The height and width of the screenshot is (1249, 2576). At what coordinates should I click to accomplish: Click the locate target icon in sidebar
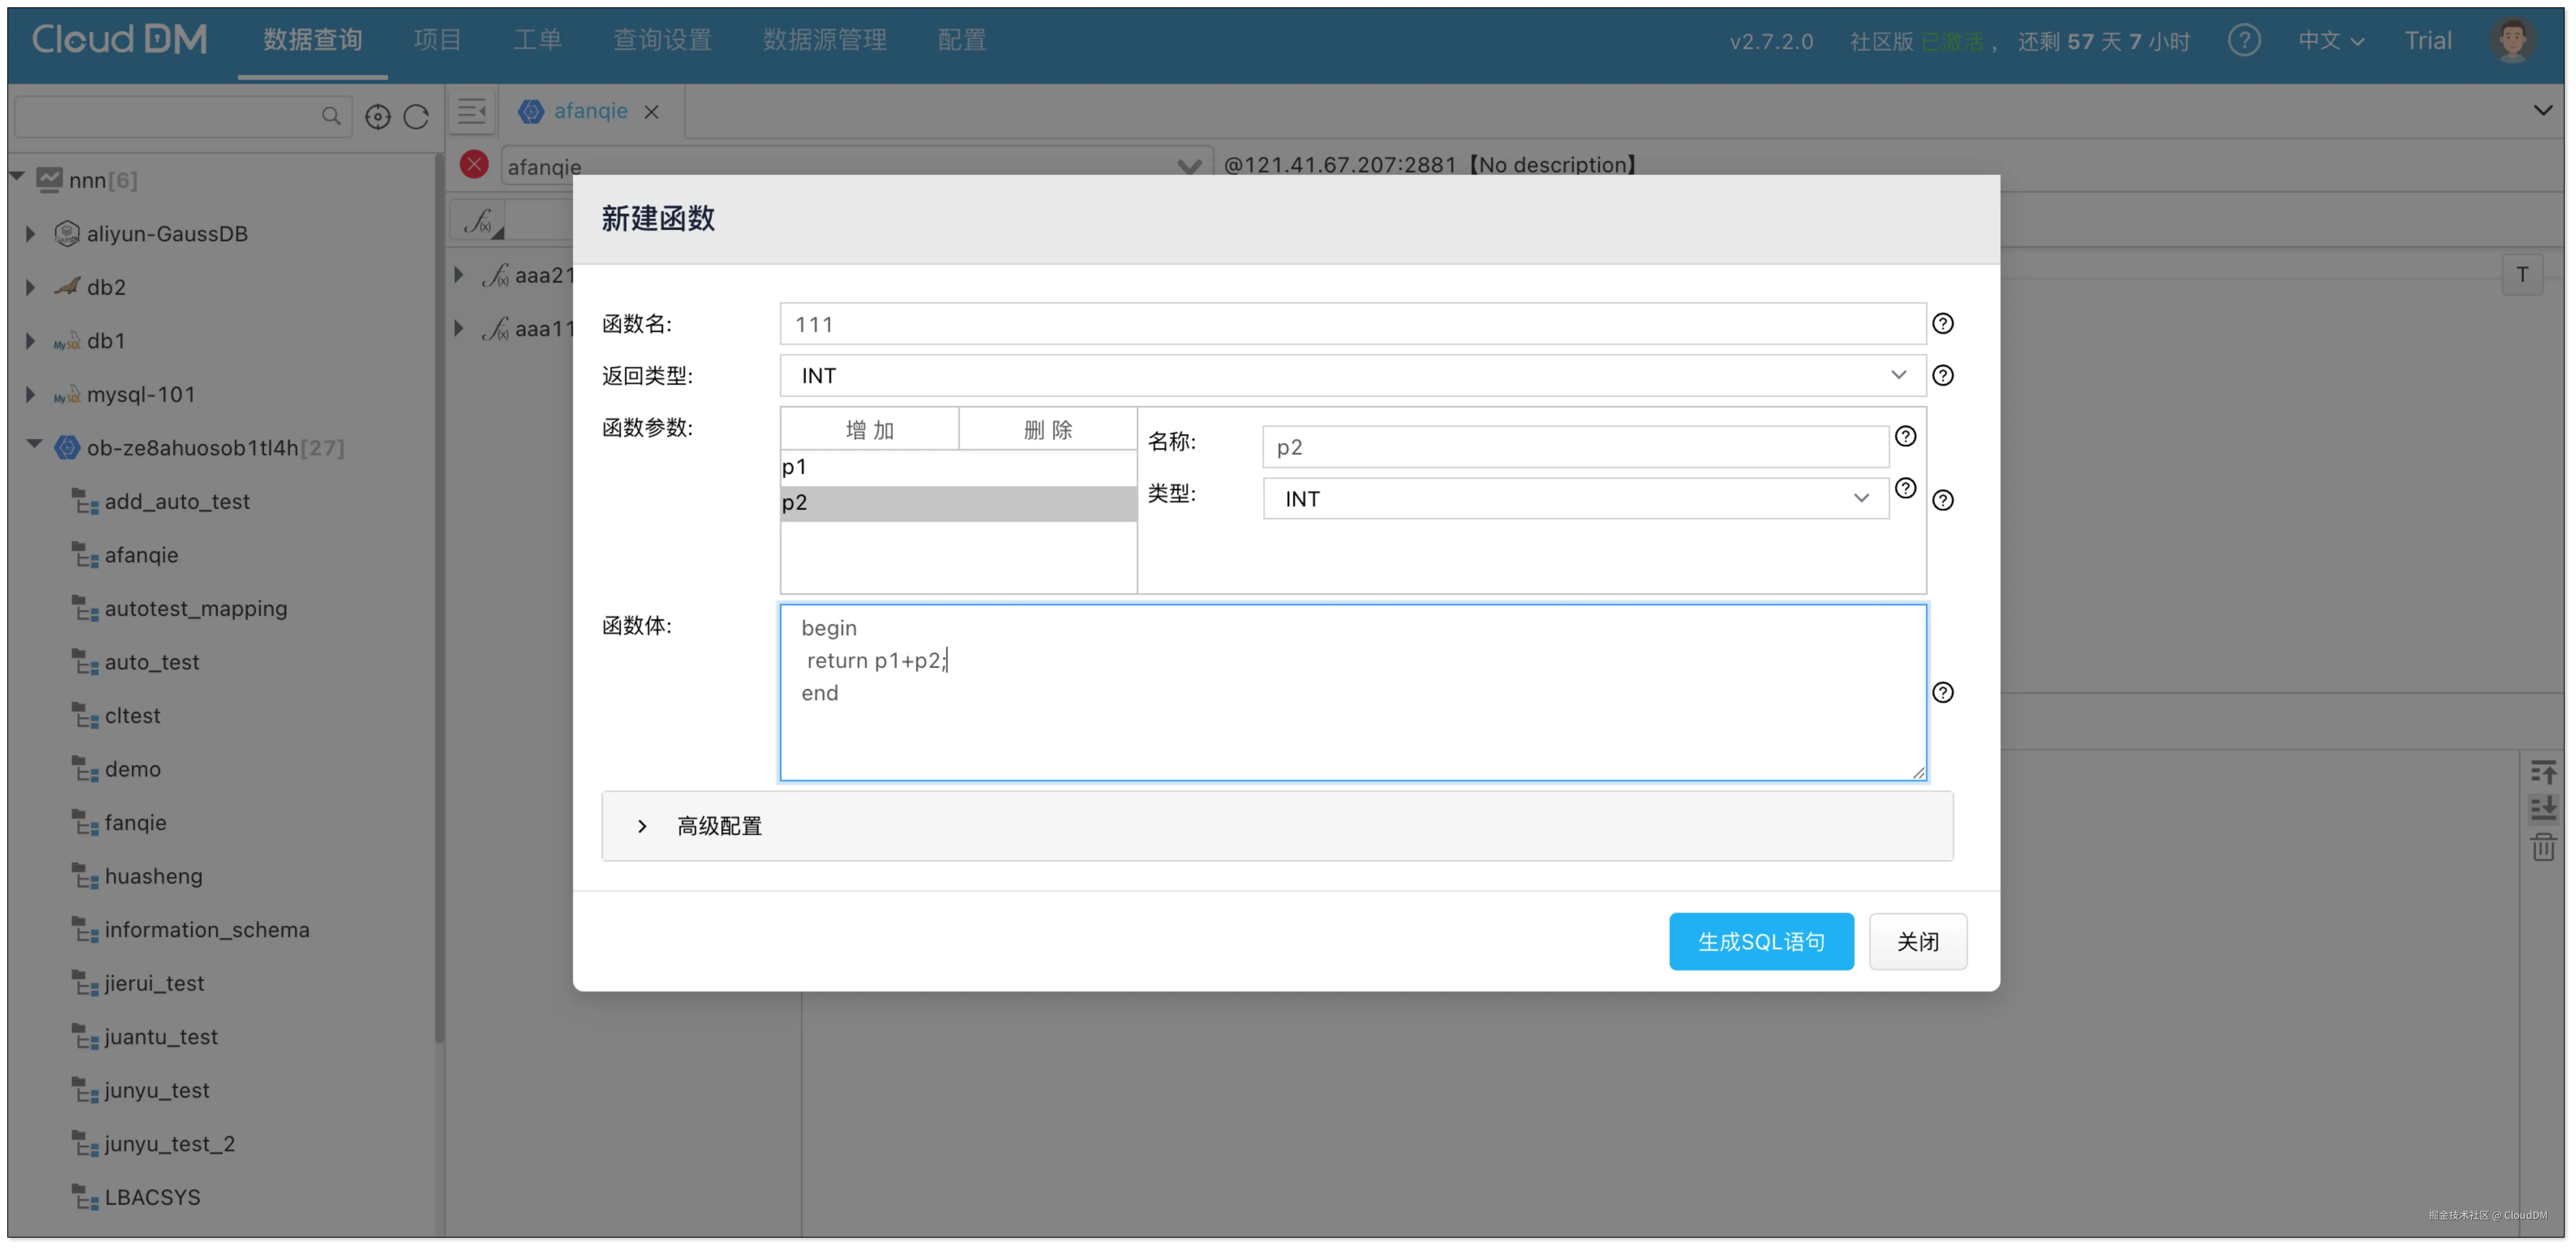(377, 117)
